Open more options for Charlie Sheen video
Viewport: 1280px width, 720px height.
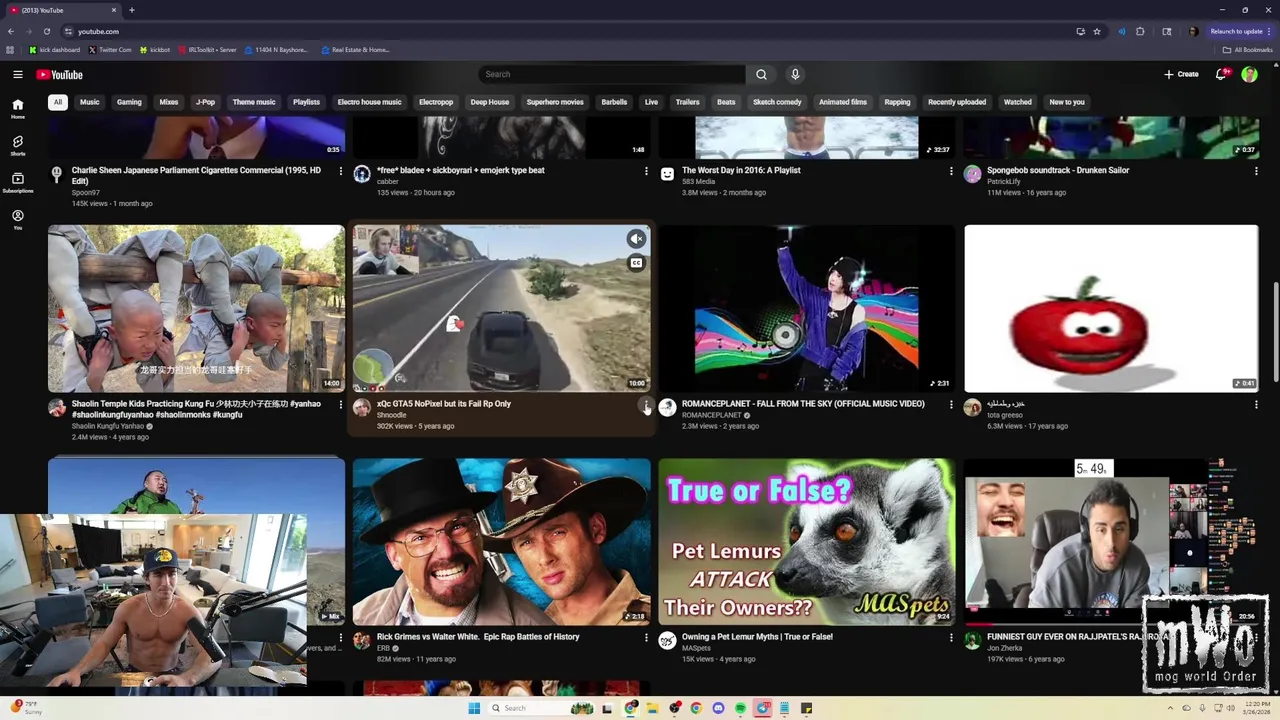(x=341, y=171)
